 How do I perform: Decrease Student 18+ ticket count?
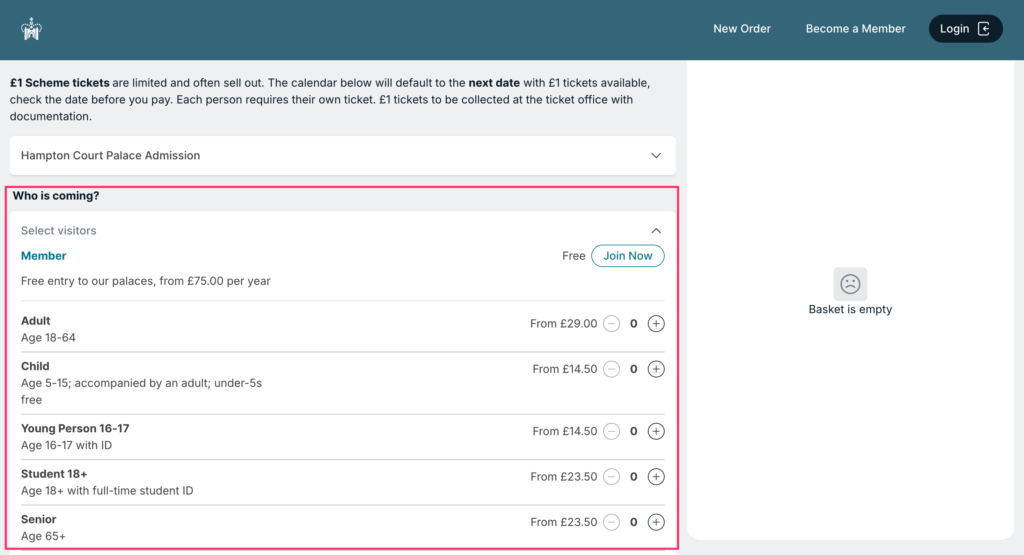pos(611,477)
